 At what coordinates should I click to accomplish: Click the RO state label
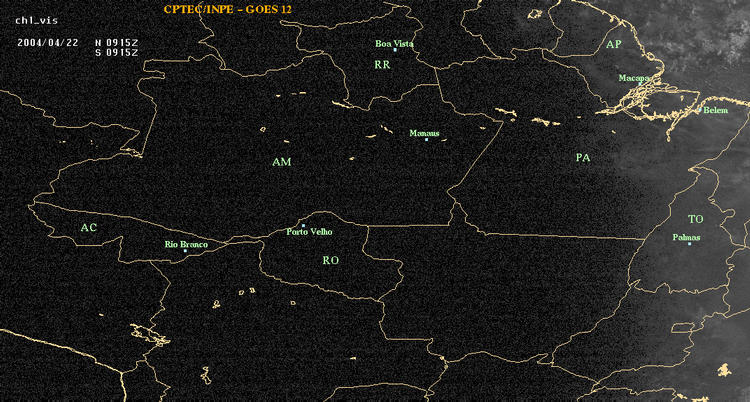coord(331,260)
